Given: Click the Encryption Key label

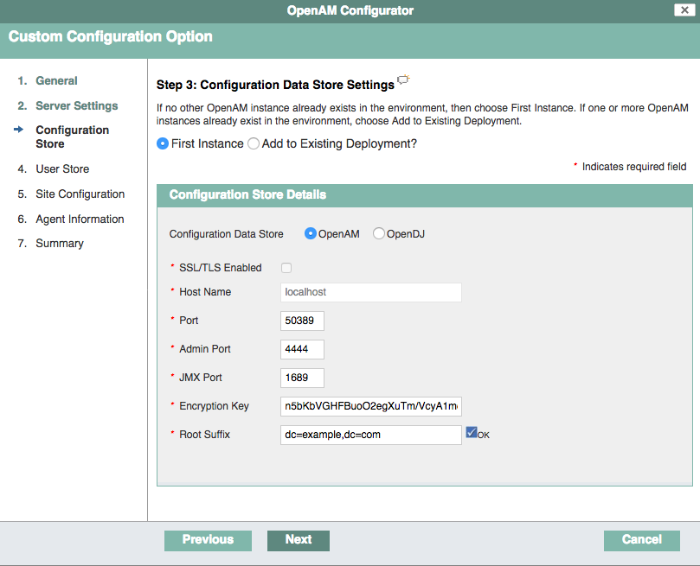Looking at the screenshot, I should pyautogui.click(x=214, y=406).
